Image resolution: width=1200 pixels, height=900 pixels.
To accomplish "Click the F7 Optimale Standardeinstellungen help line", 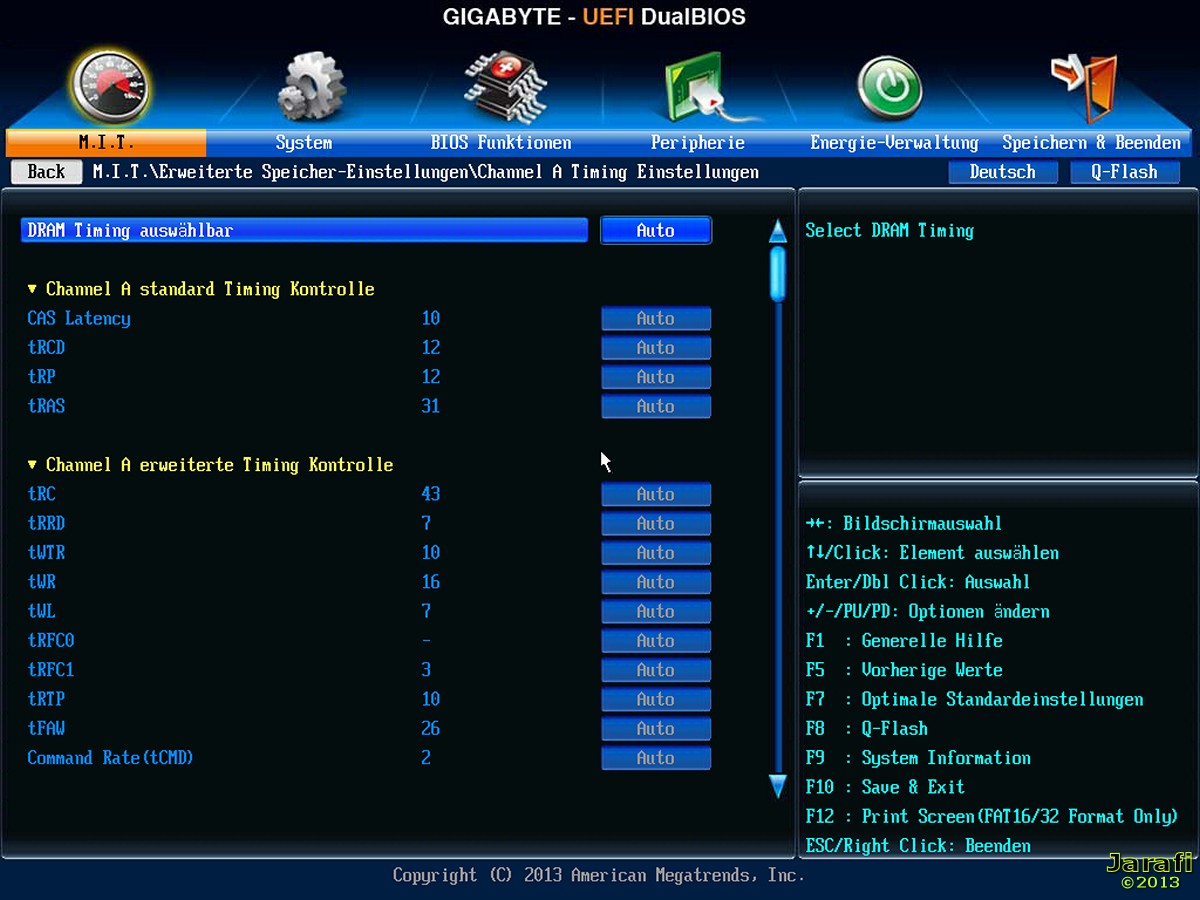I will pyautogui.click(x=974, y=699).
